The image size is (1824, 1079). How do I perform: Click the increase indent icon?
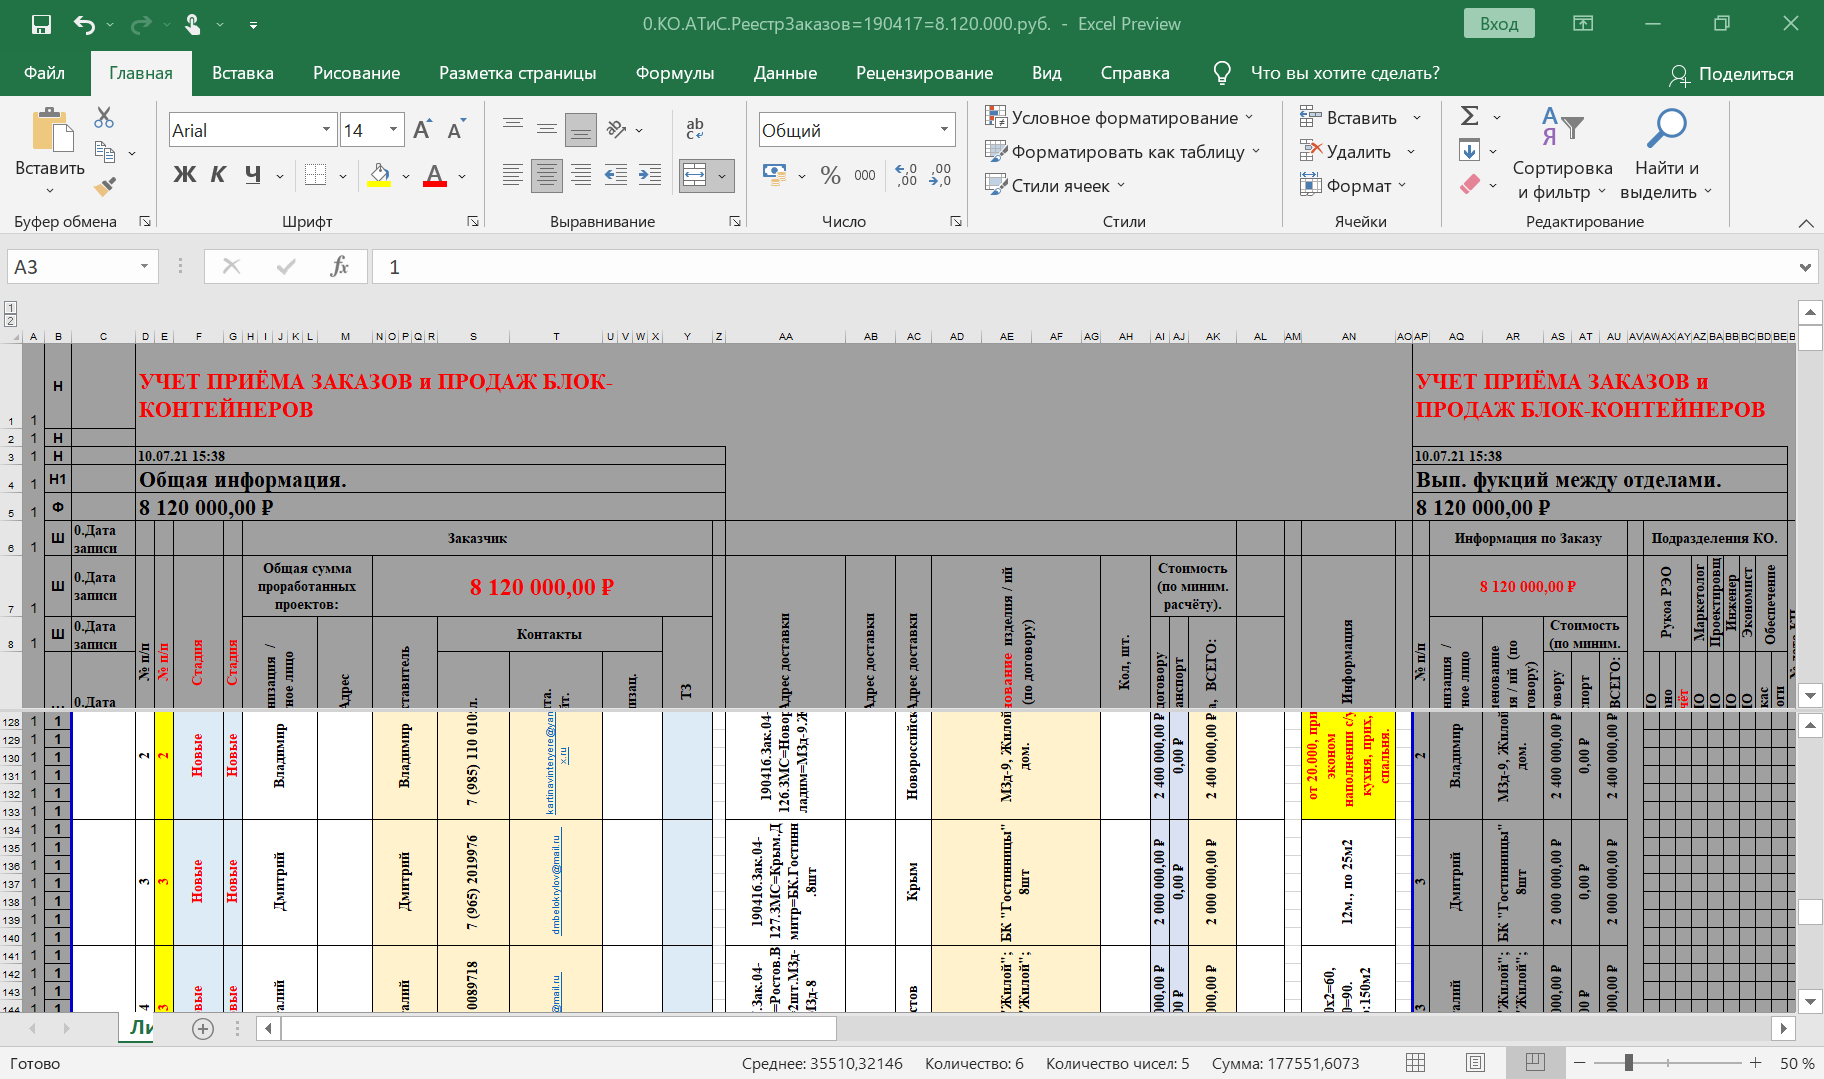click(x=649, y=175)
